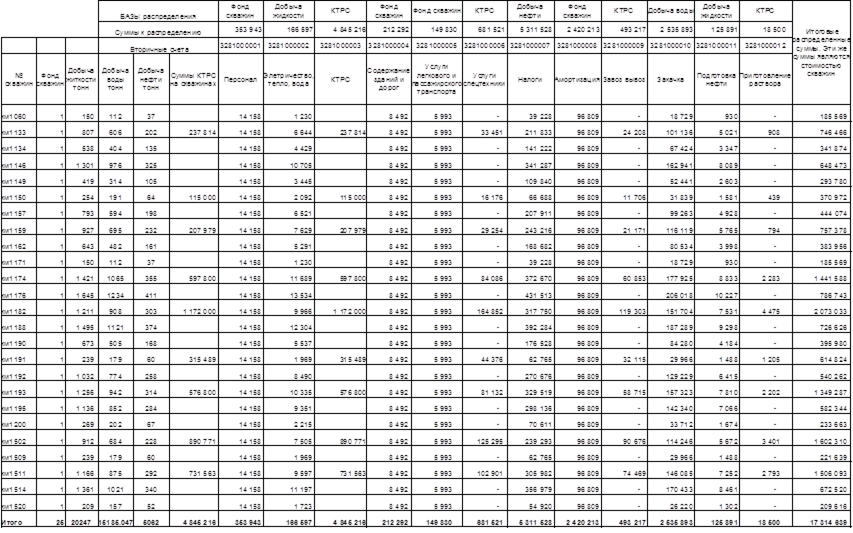Click account code cell 3281000003

341,46
